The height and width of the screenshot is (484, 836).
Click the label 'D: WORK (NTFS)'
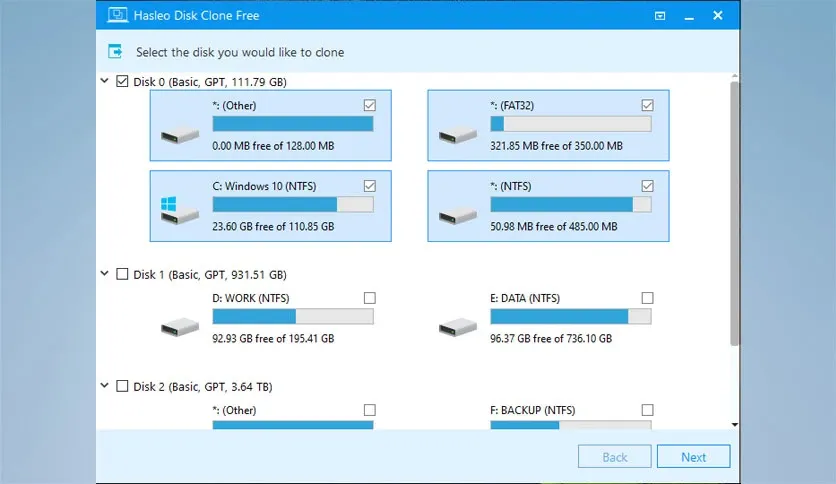pos(251,298)
